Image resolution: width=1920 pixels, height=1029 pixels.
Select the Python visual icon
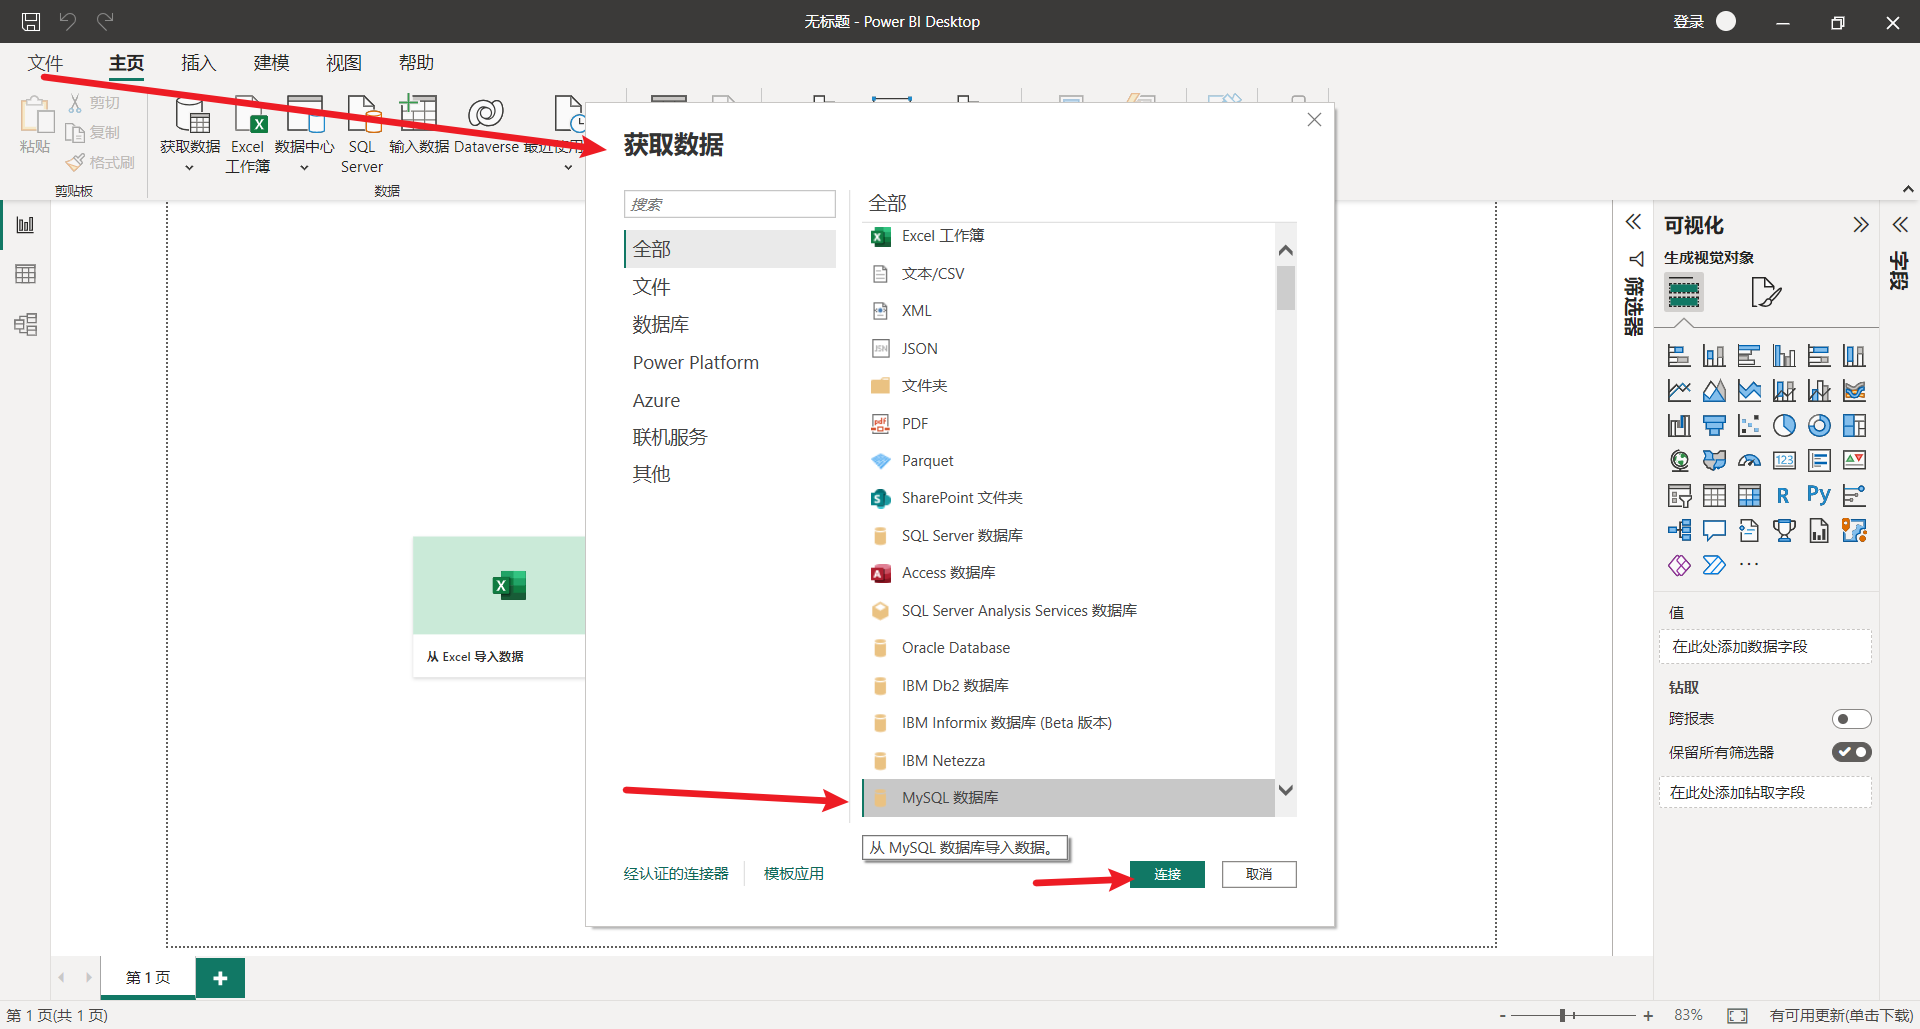tap(1819, 495)
